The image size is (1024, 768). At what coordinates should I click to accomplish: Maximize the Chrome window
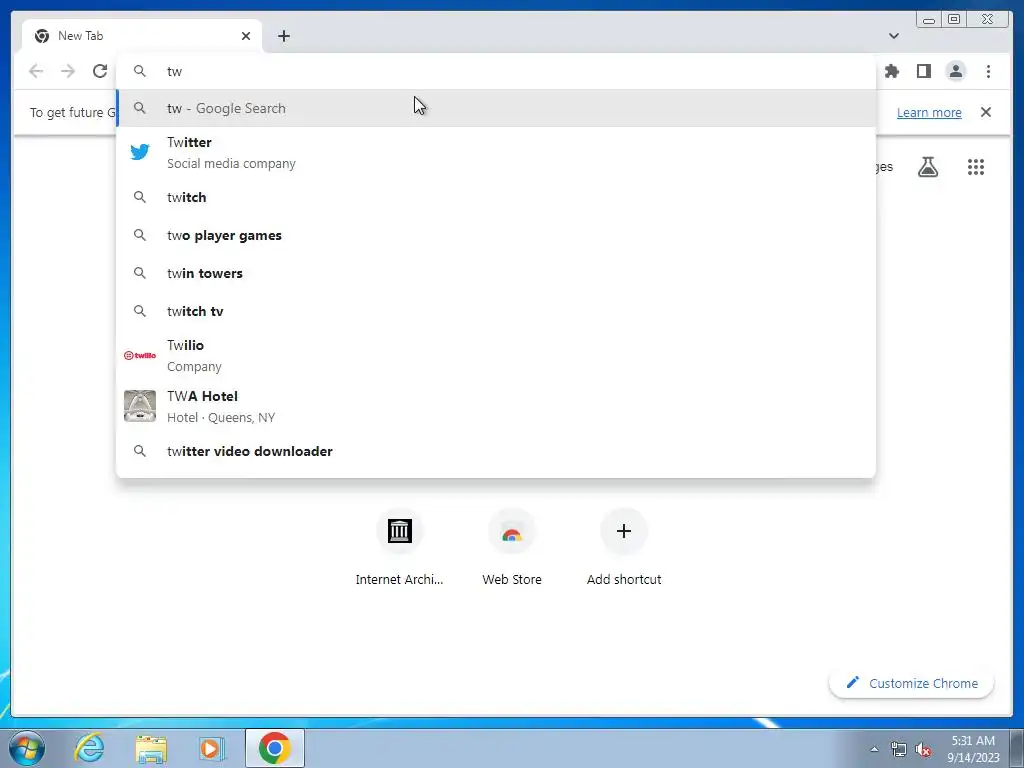click(x=953, y=20)
